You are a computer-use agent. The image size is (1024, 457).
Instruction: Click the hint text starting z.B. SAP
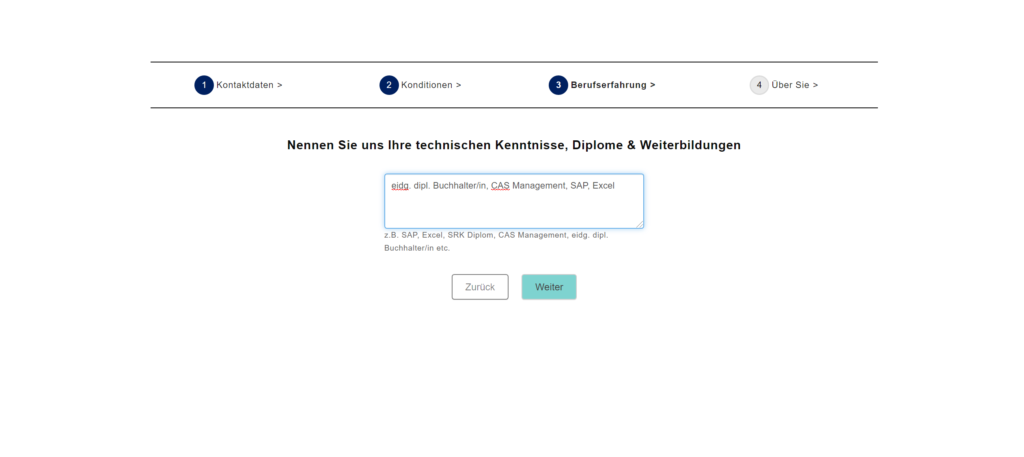coord(496,242)
